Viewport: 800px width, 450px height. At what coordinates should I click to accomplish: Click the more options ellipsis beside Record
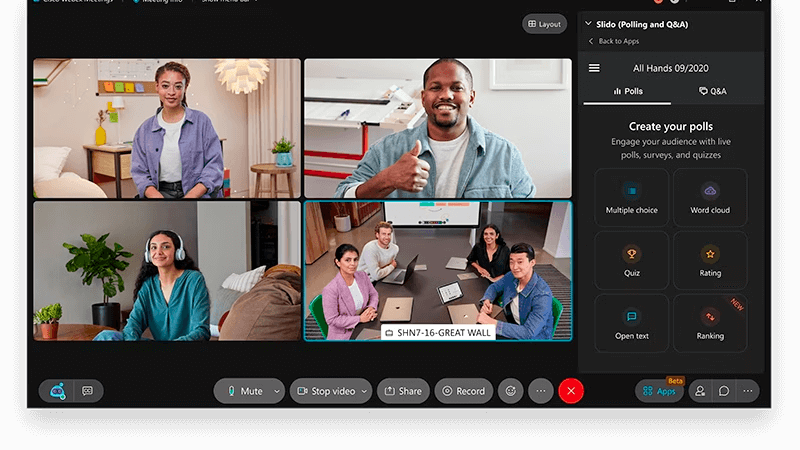[x=540, y=391]
